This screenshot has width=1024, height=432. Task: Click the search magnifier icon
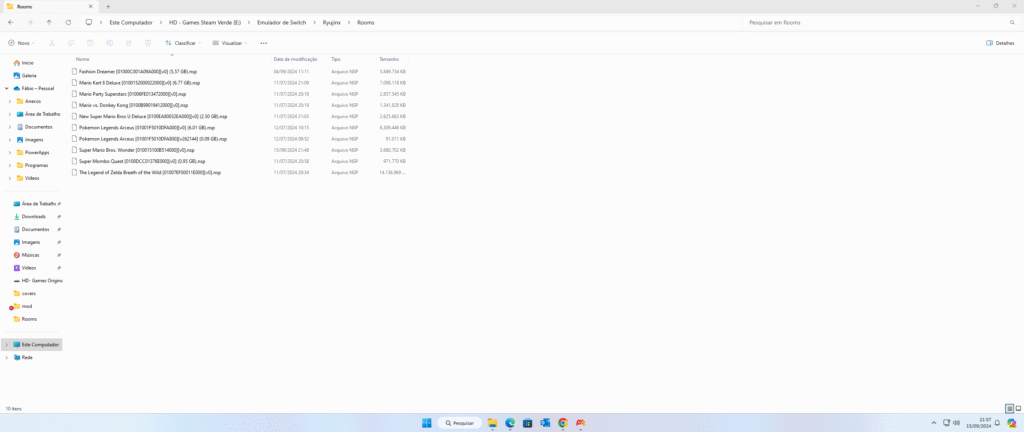[x=1012, y=22]
